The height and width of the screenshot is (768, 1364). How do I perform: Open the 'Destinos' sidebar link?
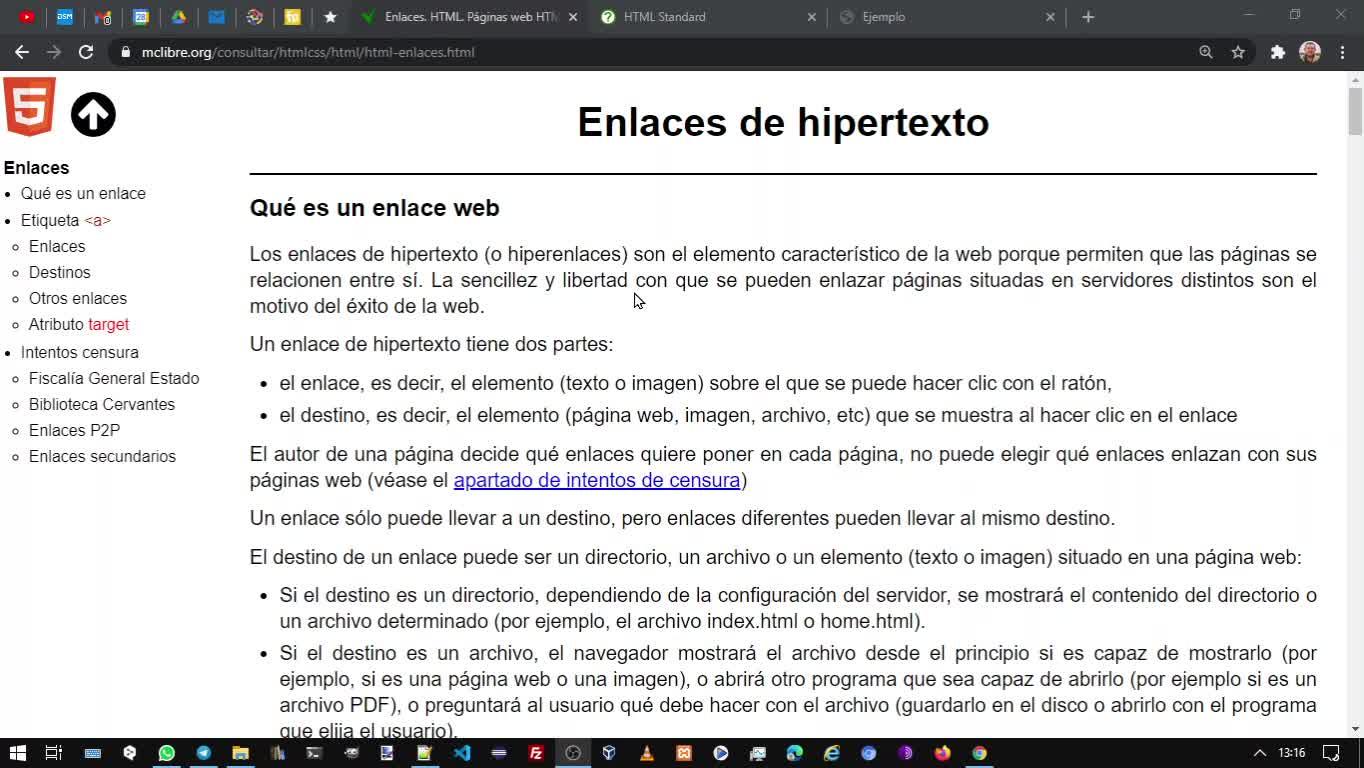pyautogui.click(x=60, y=273)
